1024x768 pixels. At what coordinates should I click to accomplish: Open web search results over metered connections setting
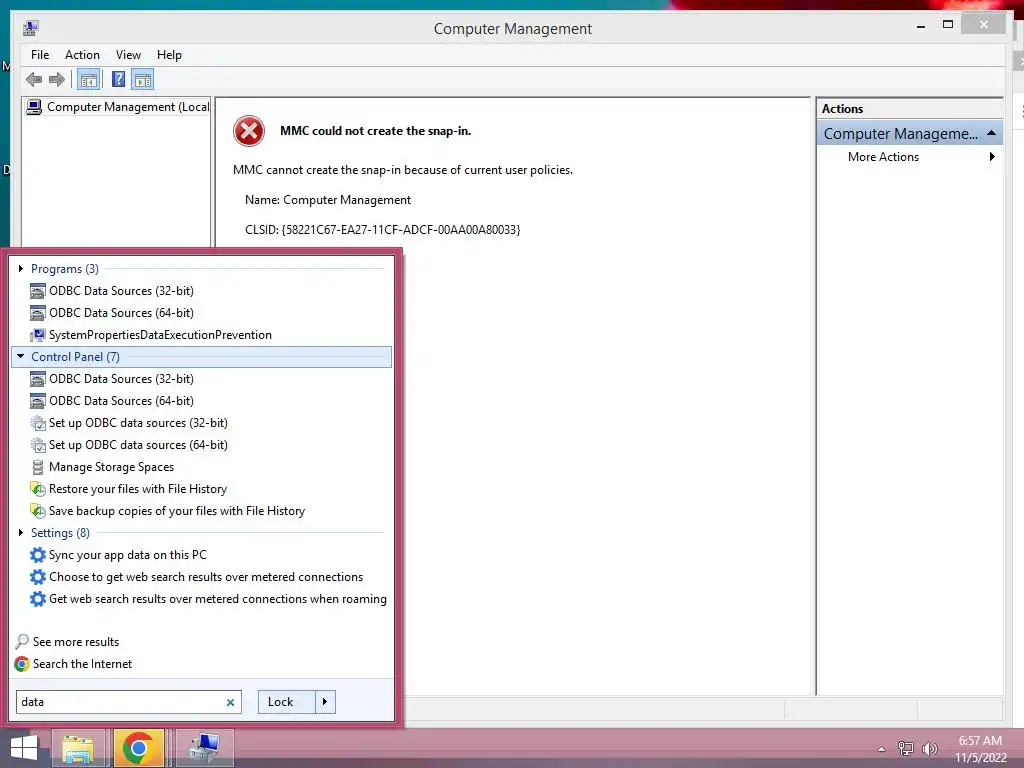(x=206, y=577)
